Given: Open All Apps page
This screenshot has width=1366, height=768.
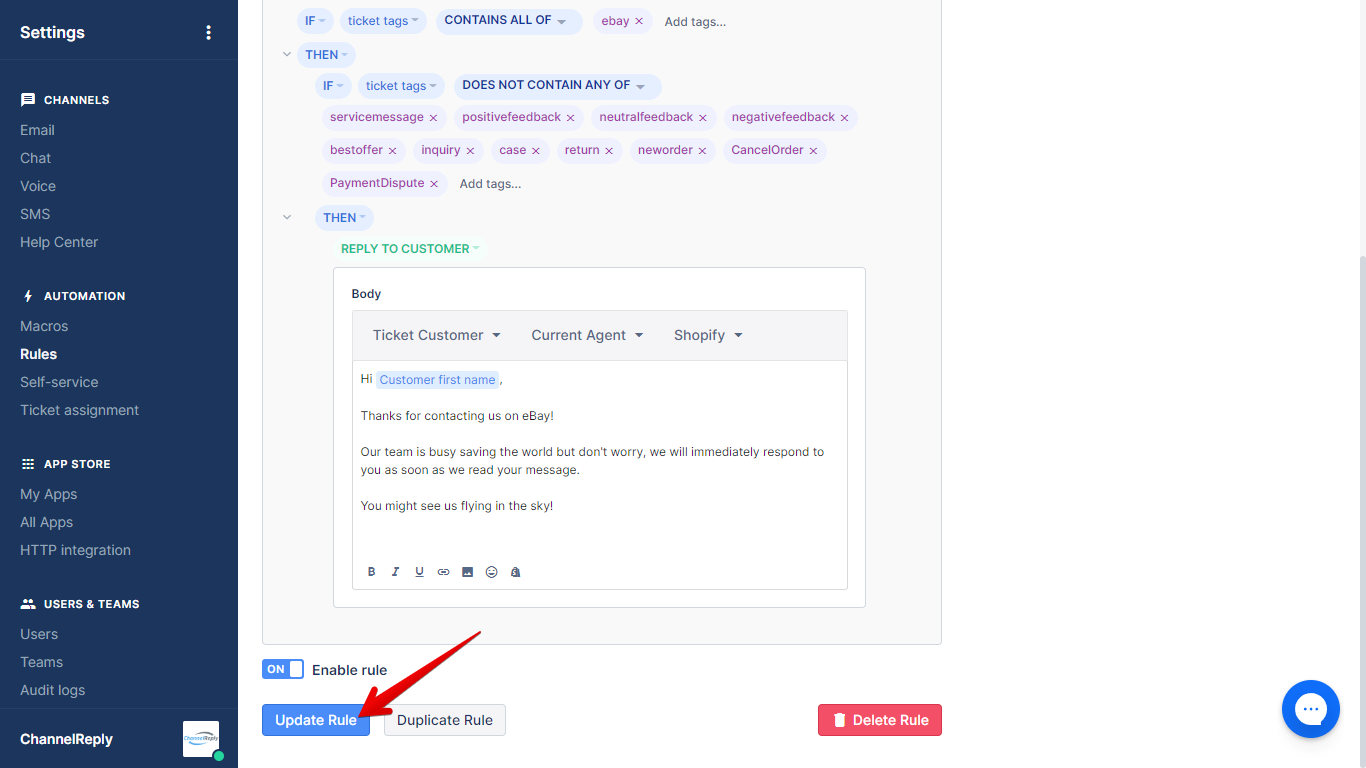Looking at the screenshot, I should (46, 522).
